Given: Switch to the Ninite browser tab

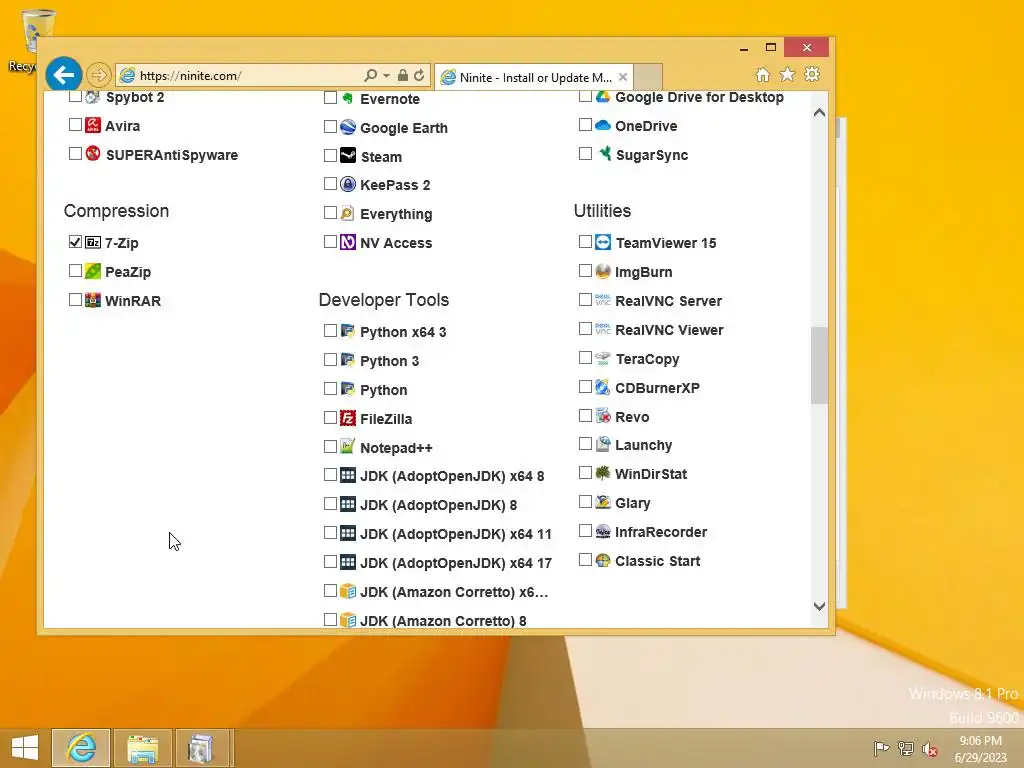Looking at the screenshot, I should (535, 77).
